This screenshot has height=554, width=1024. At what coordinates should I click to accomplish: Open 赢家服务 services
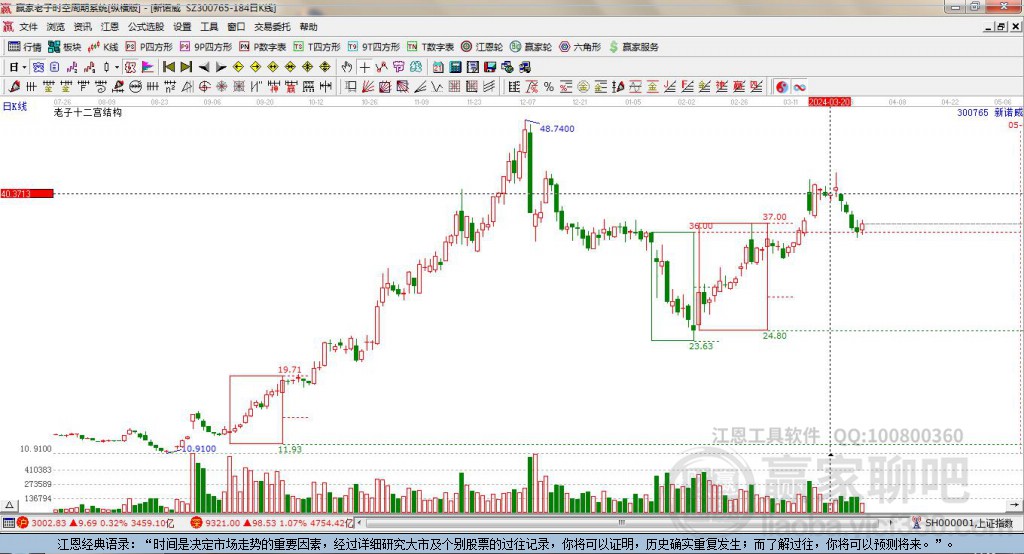click(633, 47)
